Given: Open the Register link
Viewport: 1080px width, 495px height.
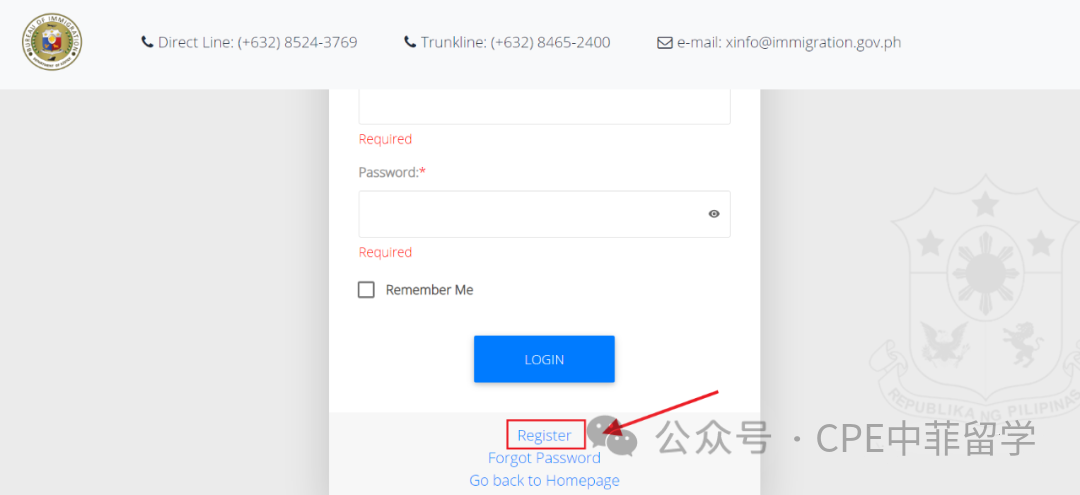Looking at the screenshot, I should (x=544, y=435).
